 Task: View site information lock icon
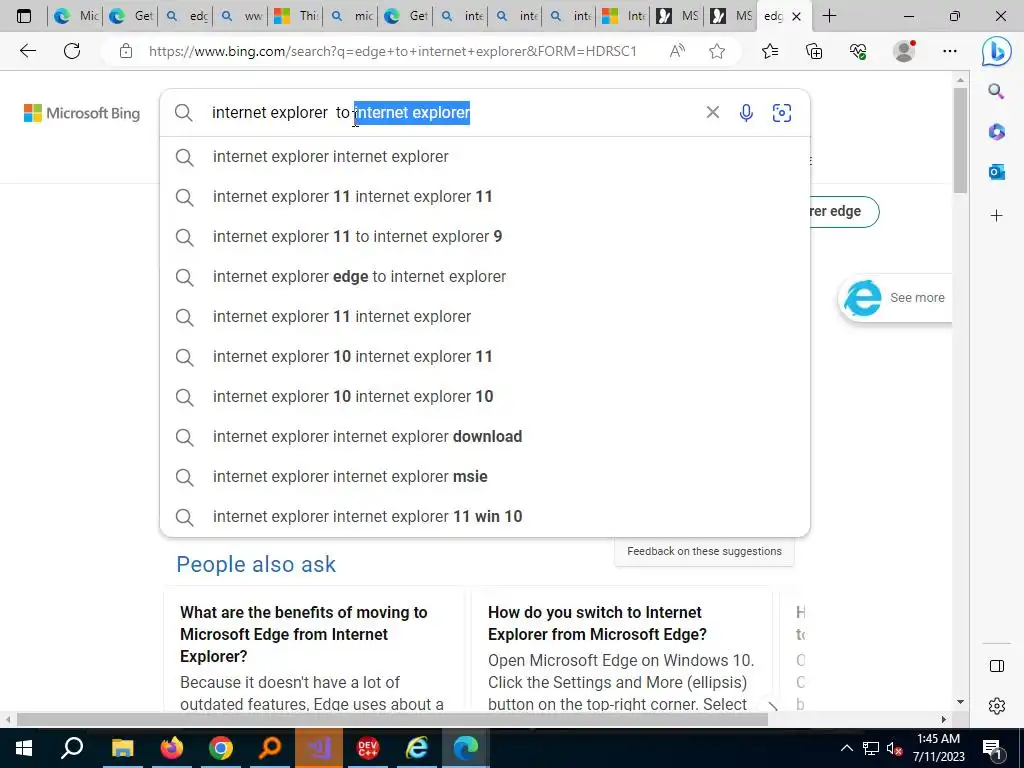pyautogui.click(x=126, y=51)
